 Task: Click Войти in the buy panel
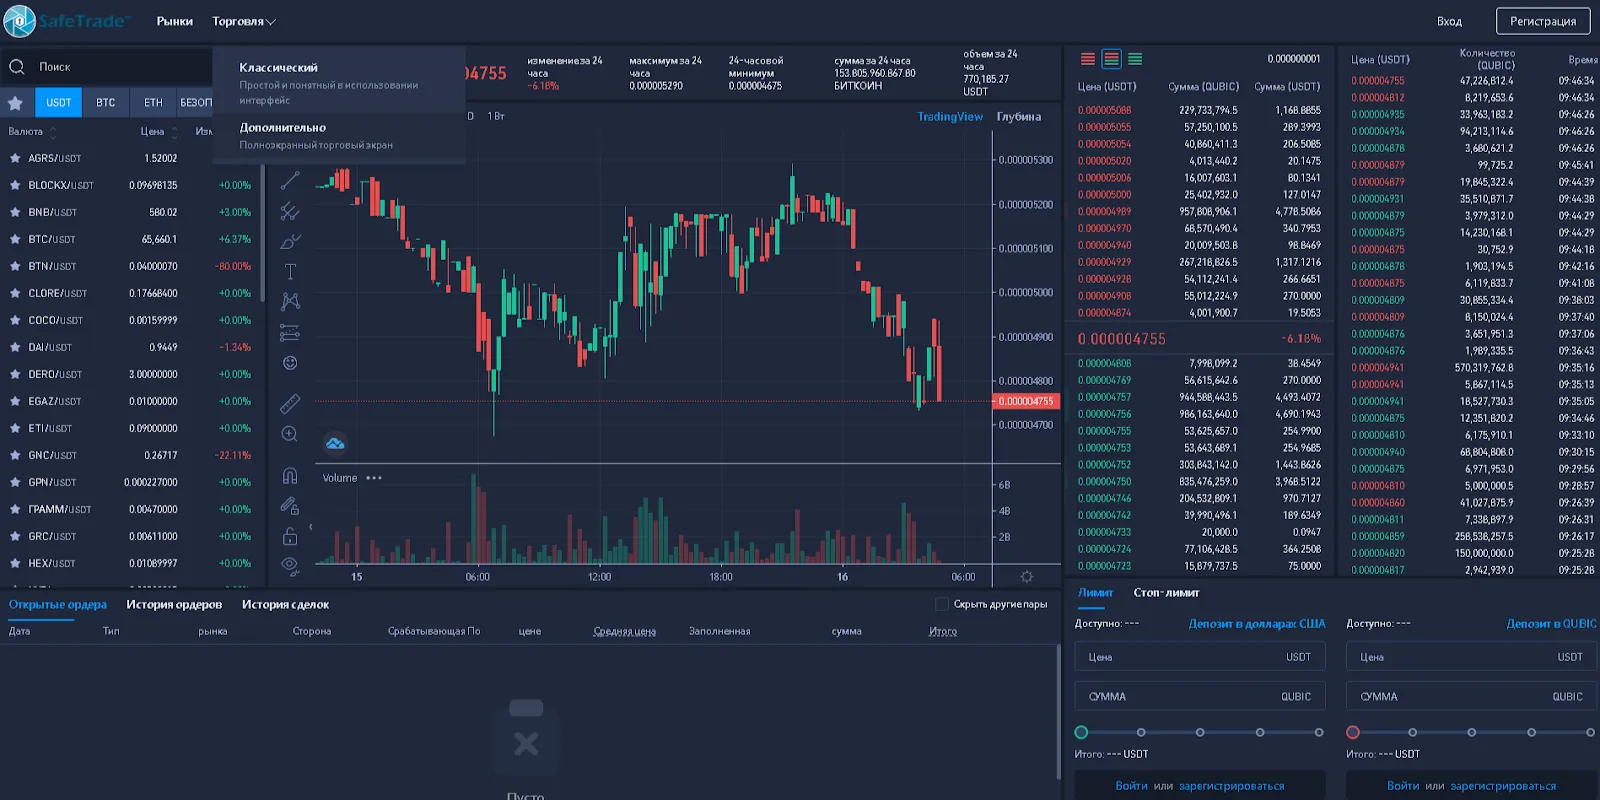click(1131, 786)
